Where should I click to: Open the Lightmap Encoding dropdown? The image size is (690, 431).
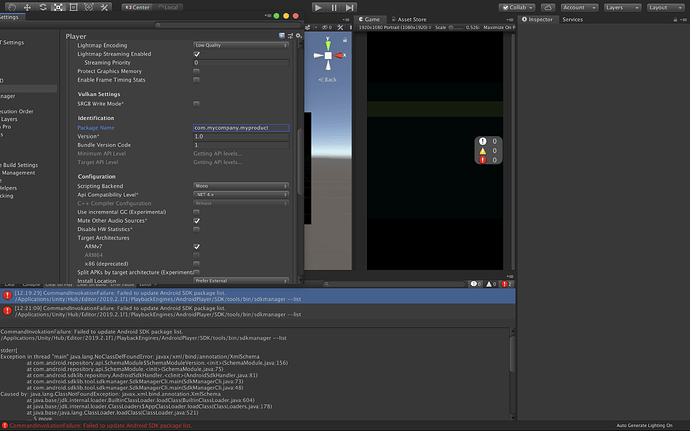241,46
